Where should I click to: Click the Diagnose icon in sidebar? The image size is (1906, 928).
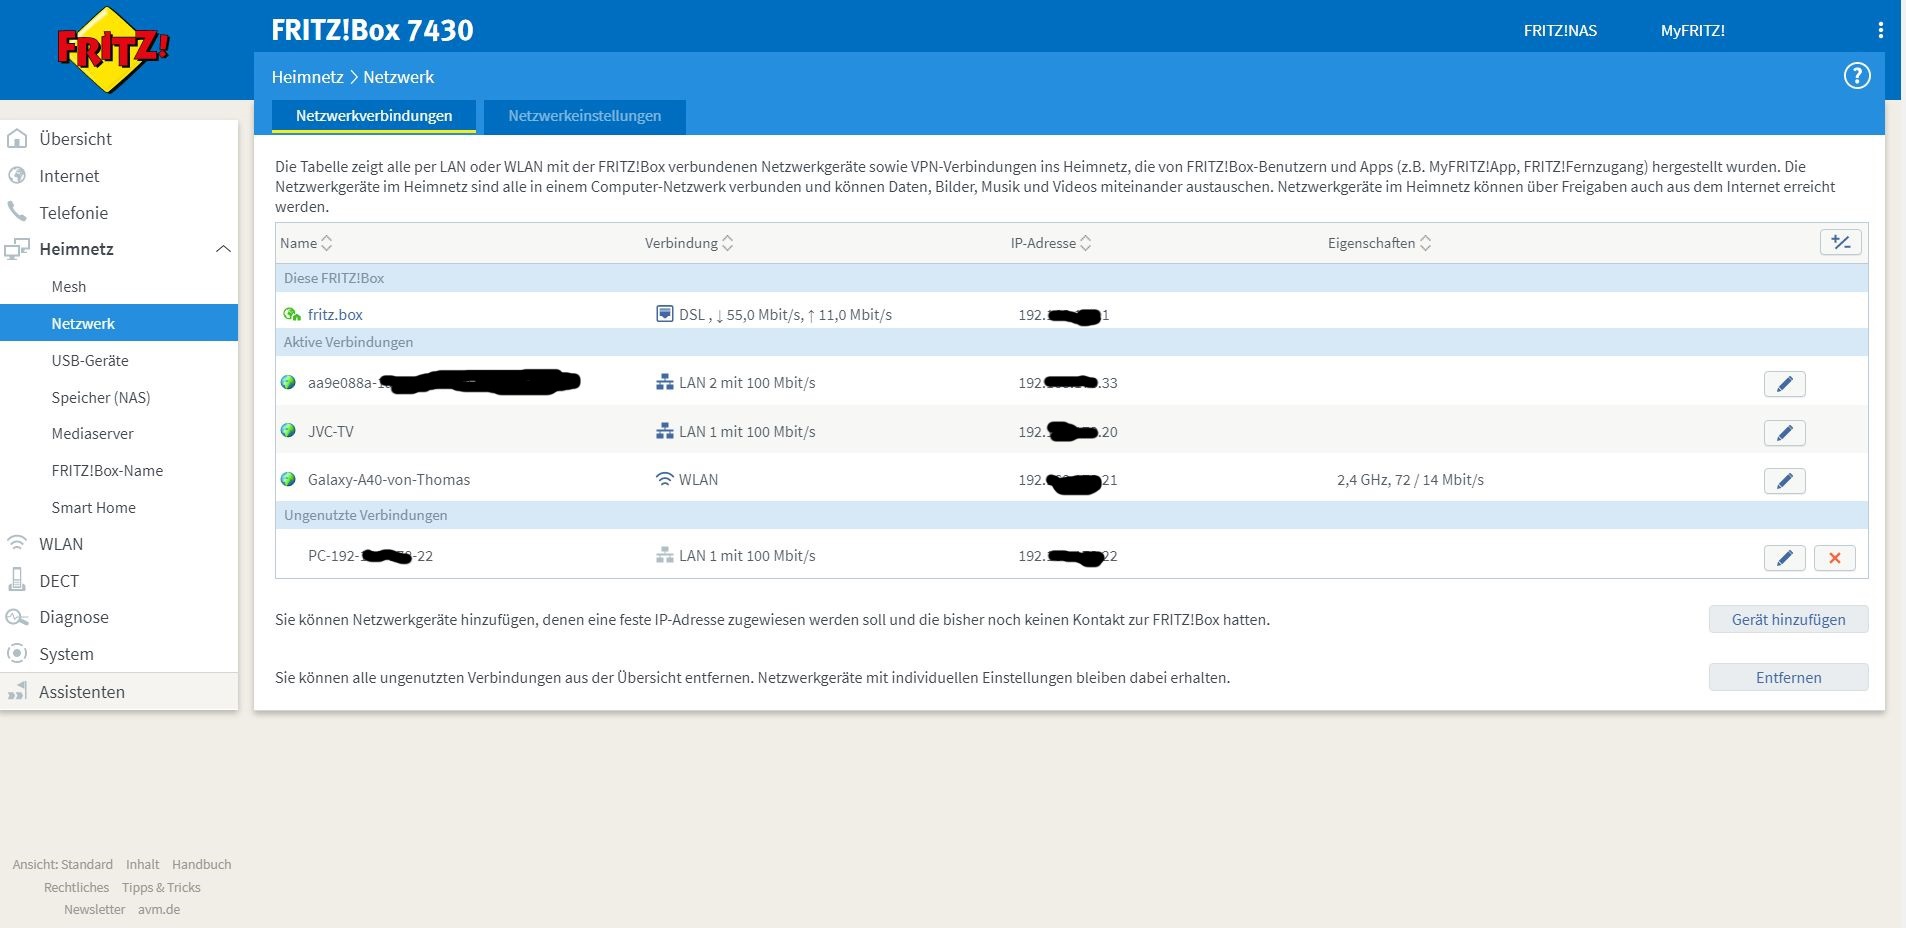(x=17, y=617)
